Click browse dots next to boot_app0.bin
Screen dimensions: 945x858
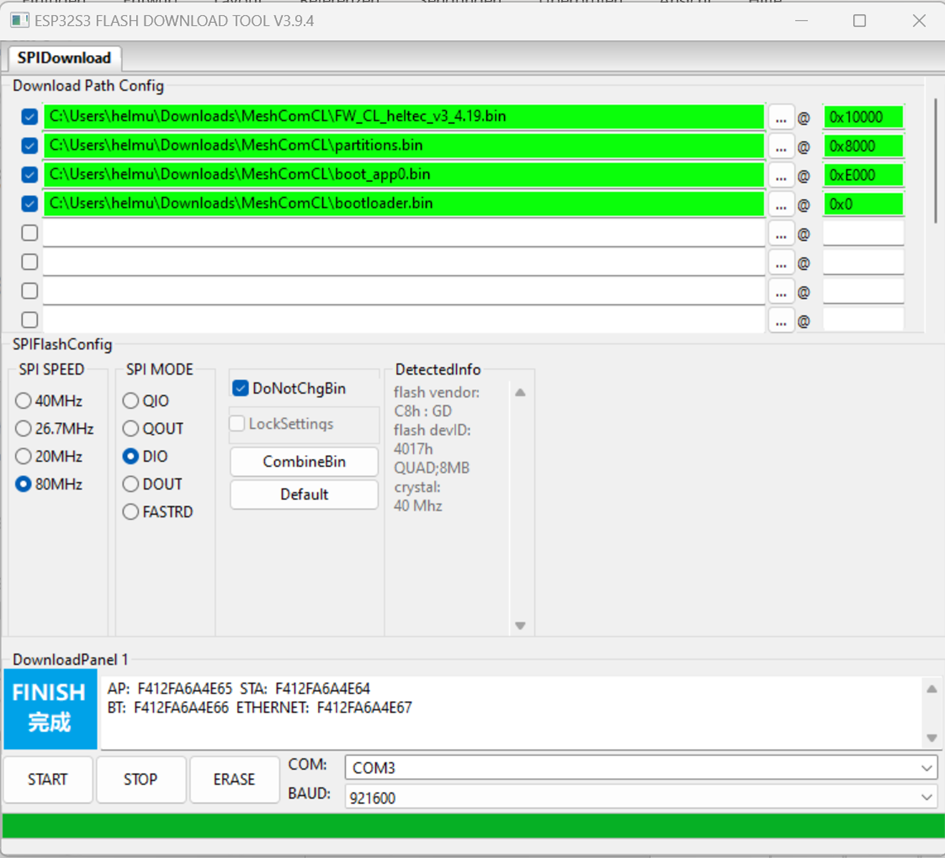coord(781,175)
